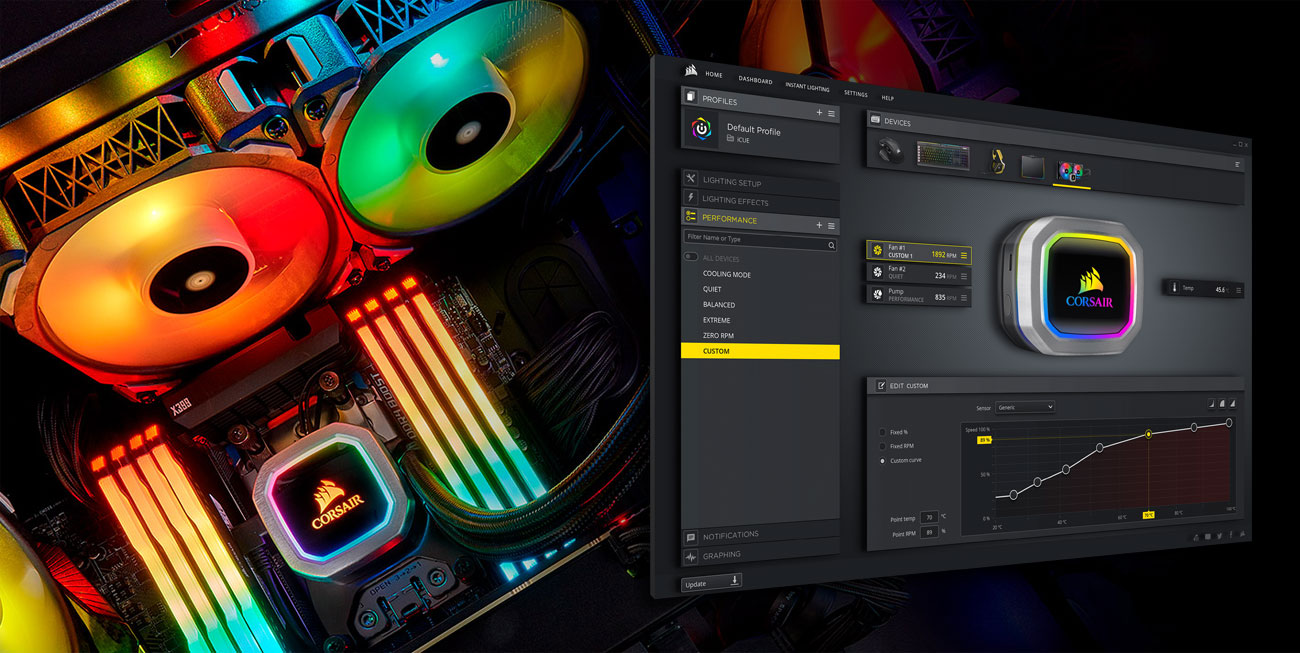Click the Performance sliders icon
Screen dimensions: 1300x653
[x=691, y=217]
